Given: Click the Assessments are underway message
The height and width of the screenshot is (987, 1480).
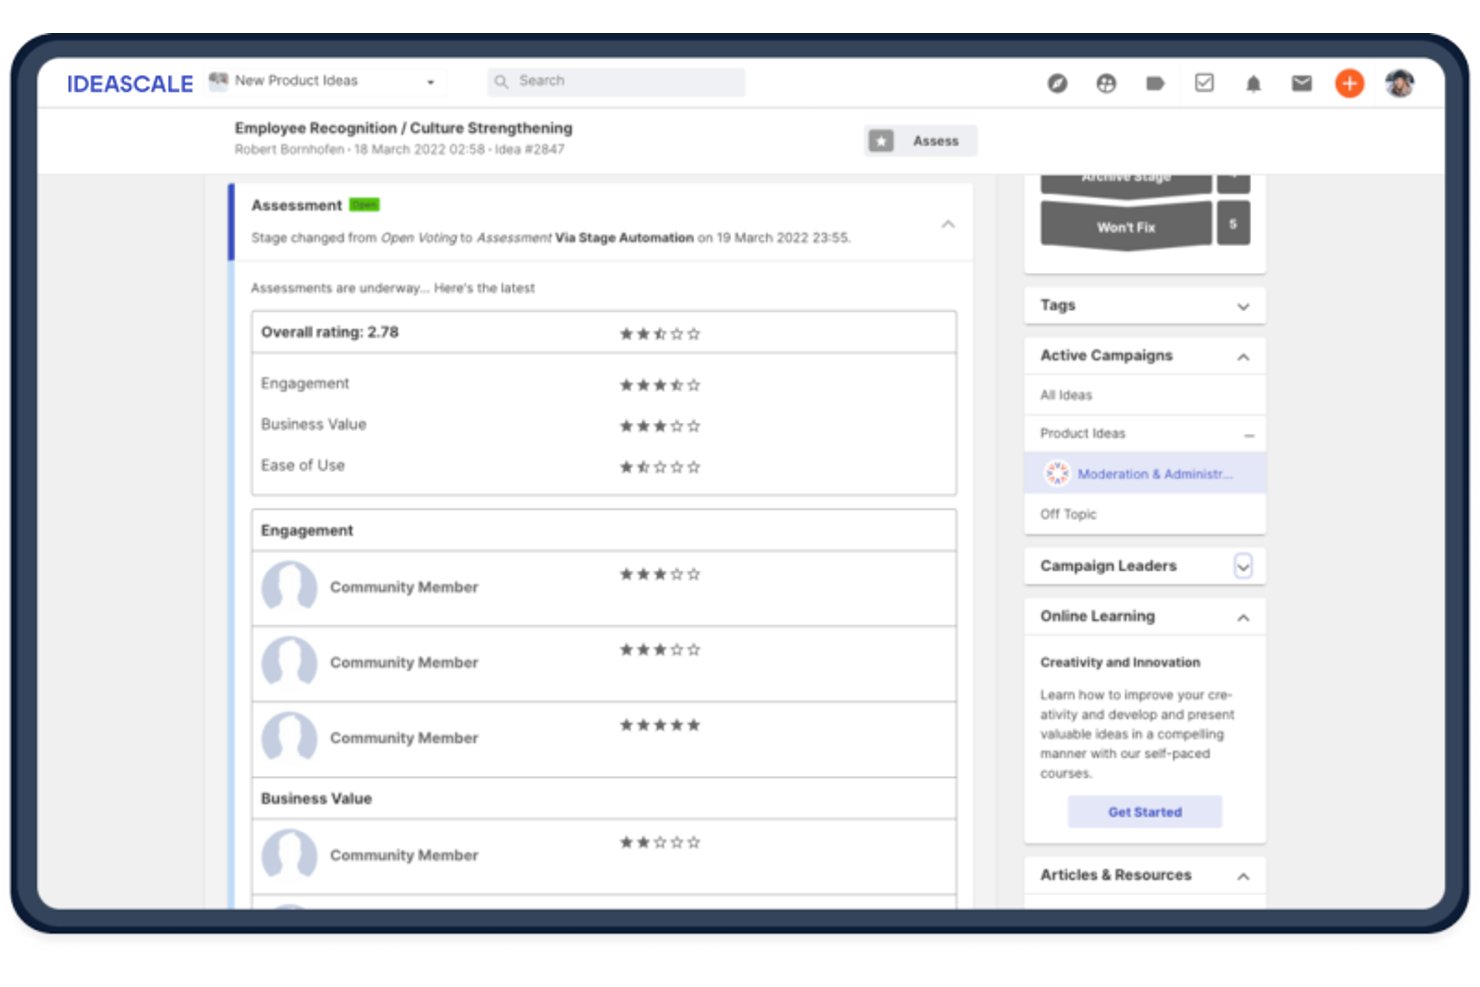Looking at the screenshot, I should coord(393,288).
